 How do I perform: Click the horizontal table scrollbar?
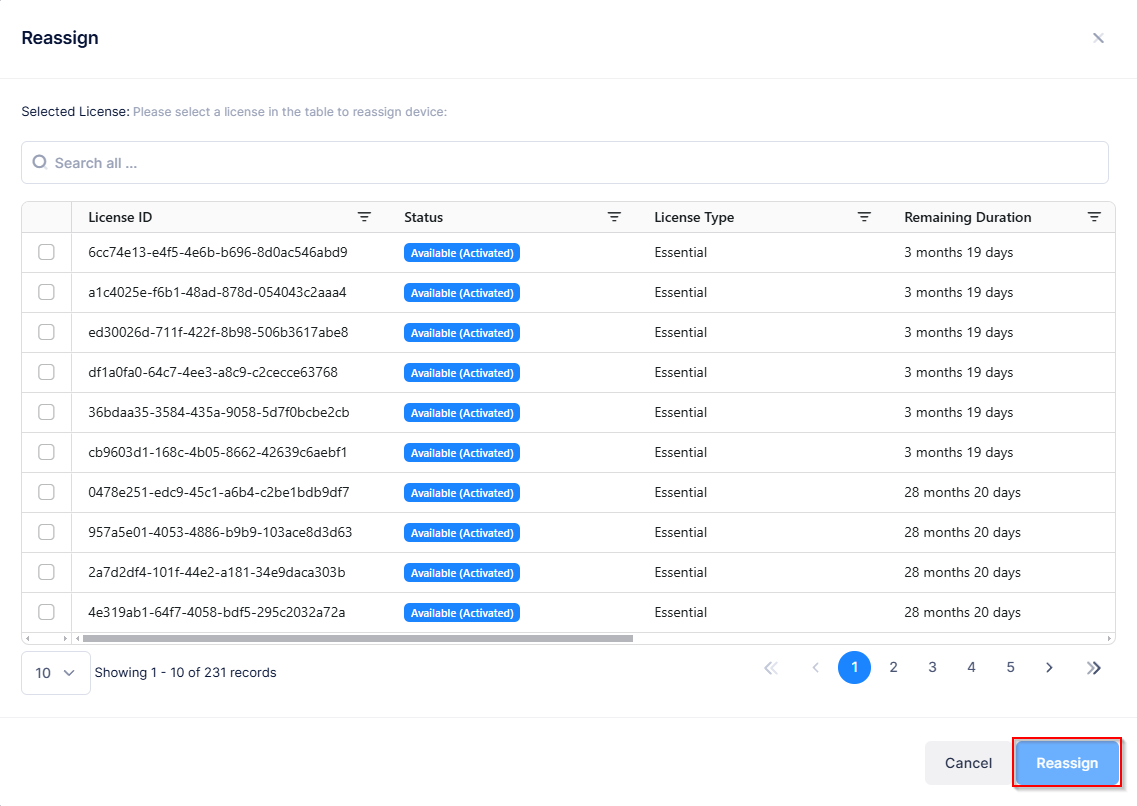tap(358, 638)
